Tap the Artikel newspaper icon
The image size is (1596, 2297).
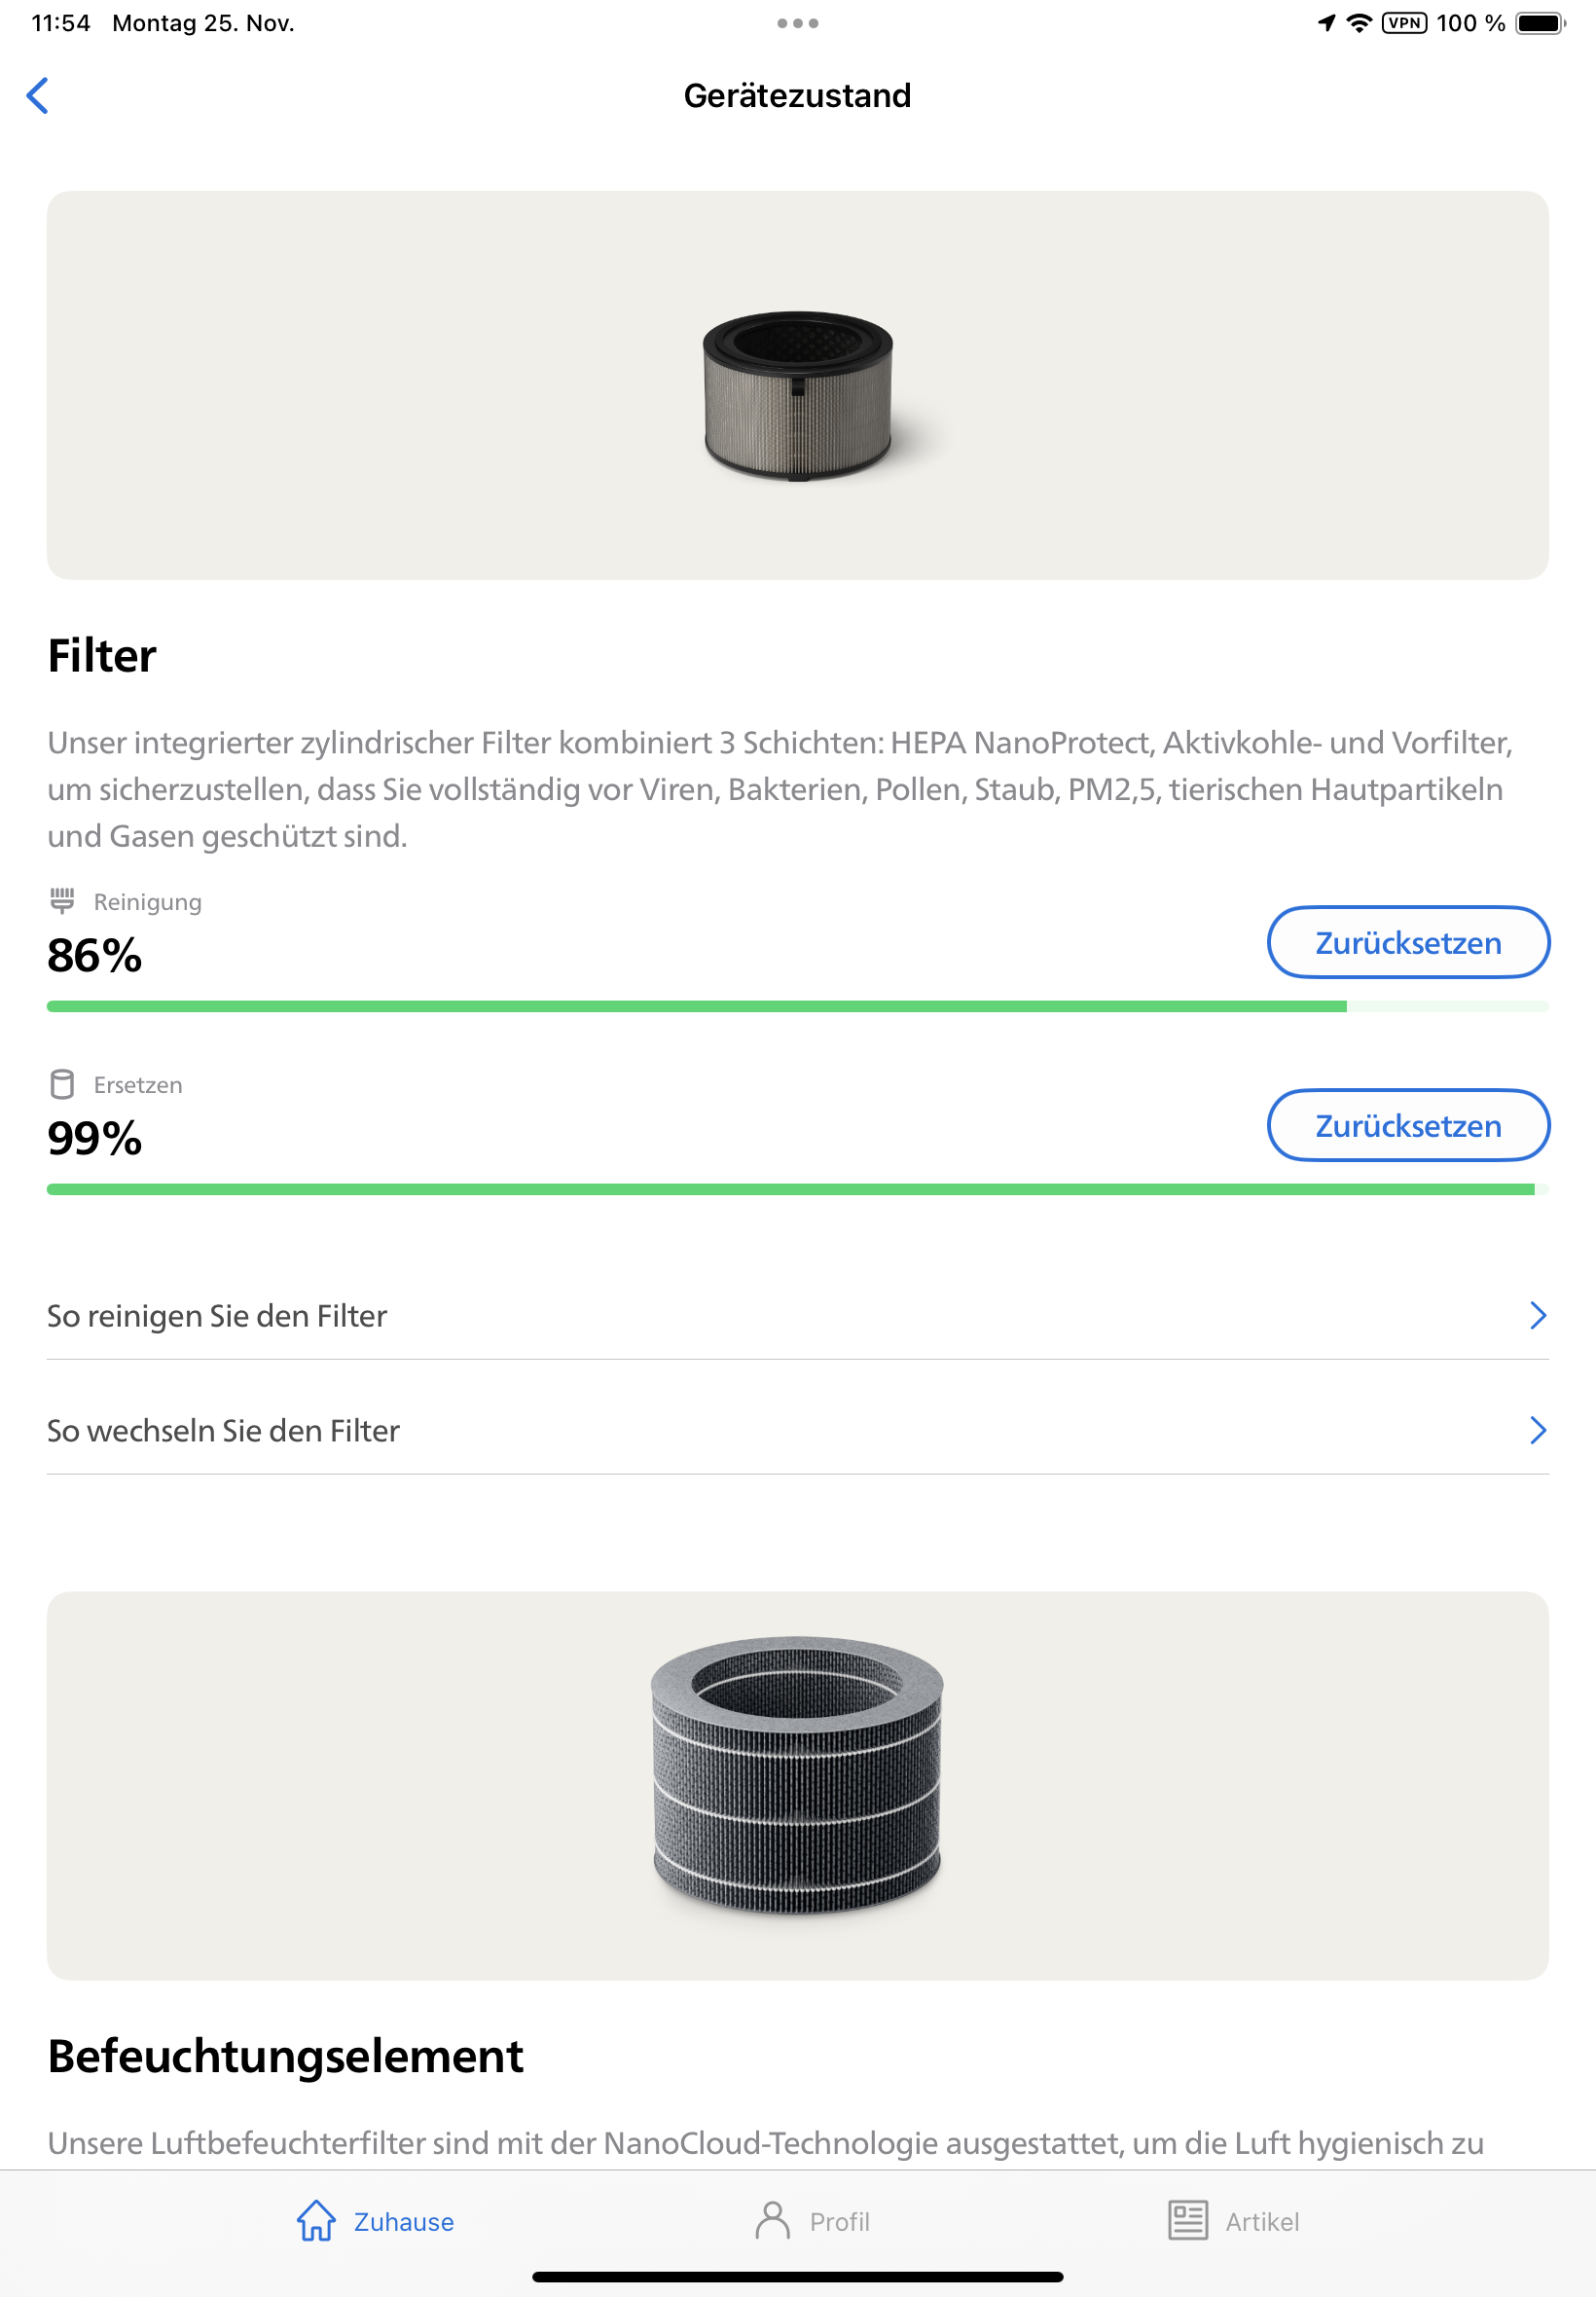(1188, 2220)
